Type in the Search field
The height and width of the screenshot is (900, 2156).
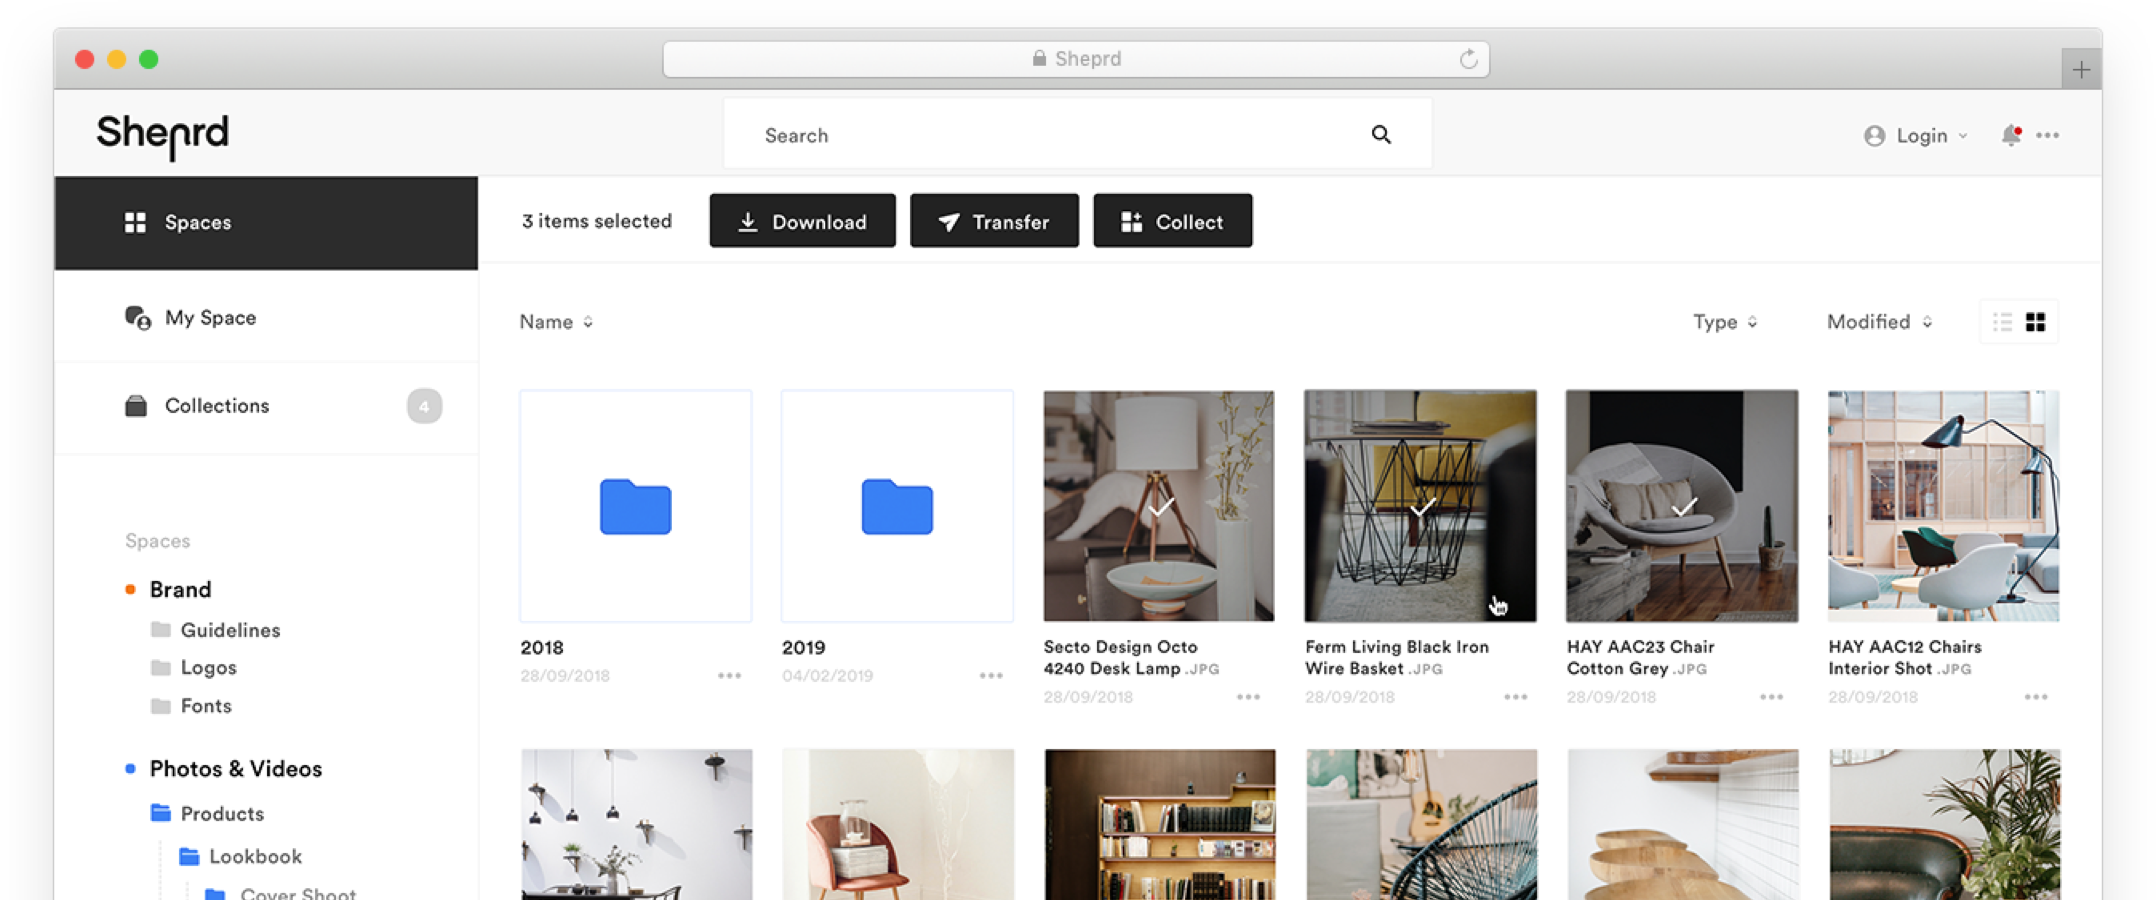click(x=1050, y=135)
